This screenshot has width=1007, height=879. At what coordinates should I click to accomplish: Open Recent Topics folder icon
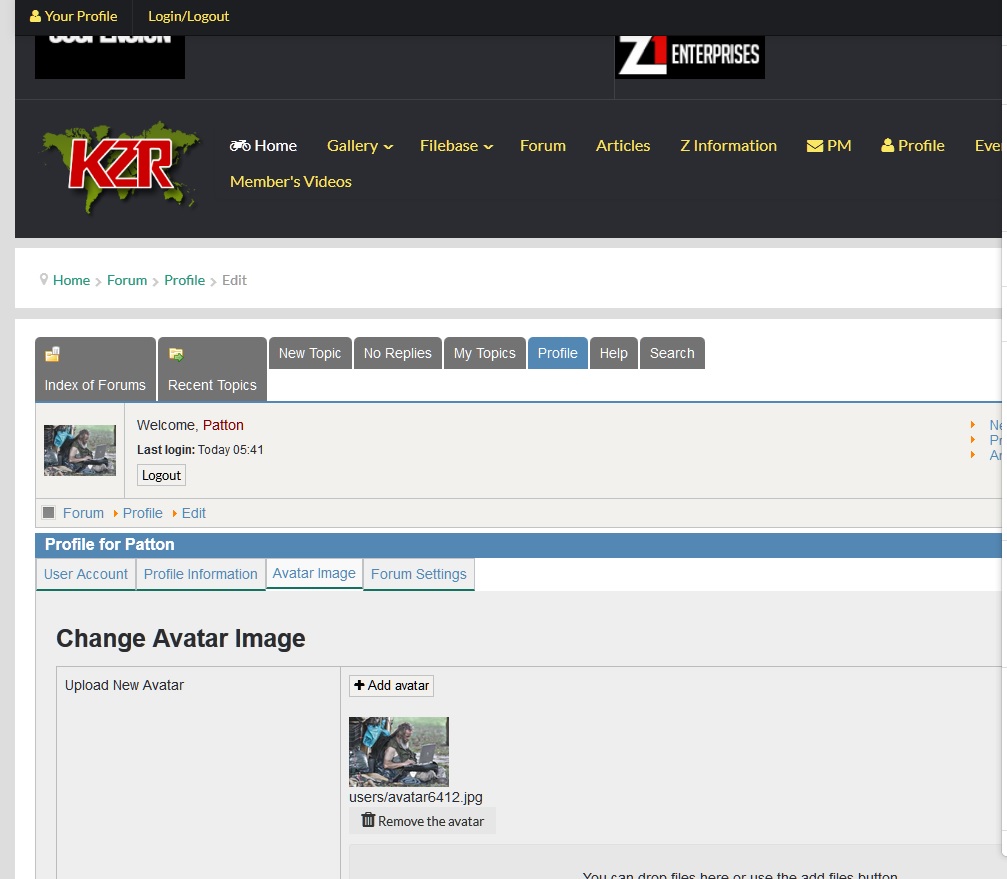pos(176,354)
